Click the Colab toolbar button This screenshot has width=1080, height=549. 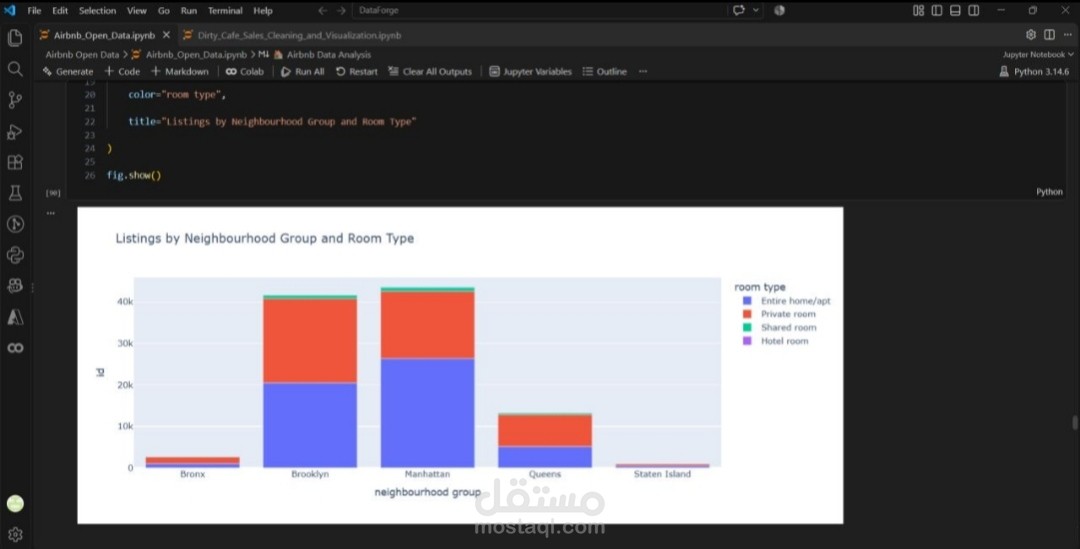[245, 71]
